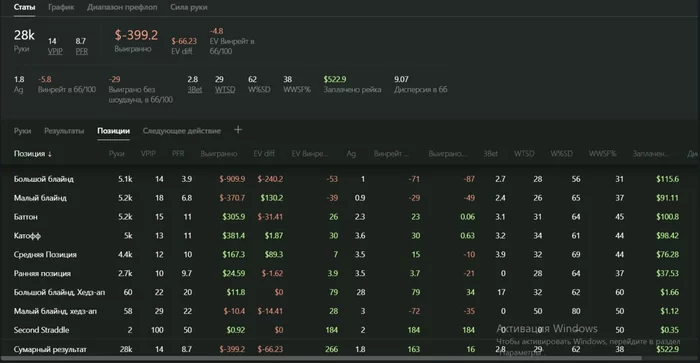
Task: Click the $381.4 winnings cell
Action: click(234, 235)
